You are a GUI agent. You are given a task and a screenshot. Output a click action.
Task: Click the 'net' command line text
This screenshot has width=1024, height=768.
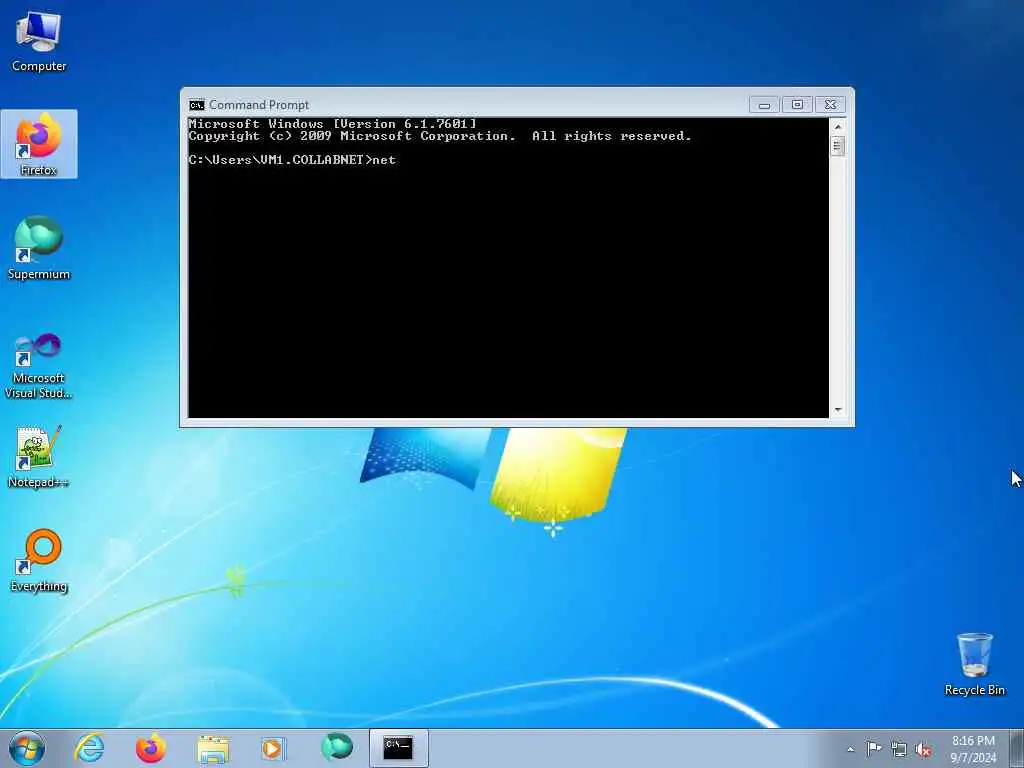coord(384,160)
